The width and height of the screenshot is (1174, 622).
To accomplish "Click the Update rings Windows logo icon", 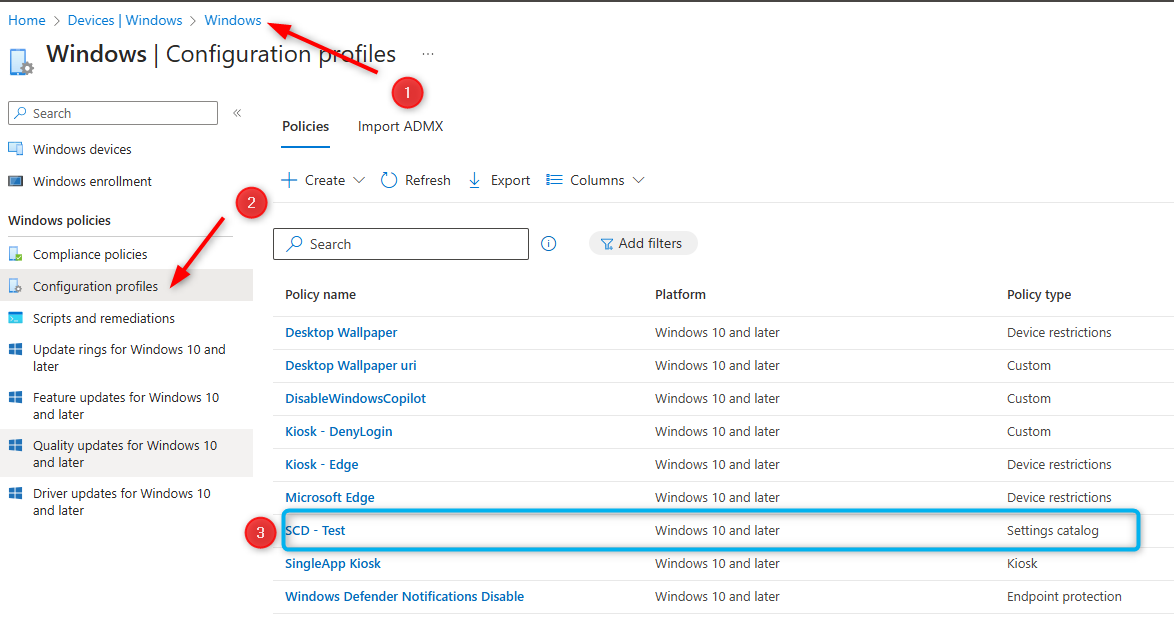I will pos(15,350).
